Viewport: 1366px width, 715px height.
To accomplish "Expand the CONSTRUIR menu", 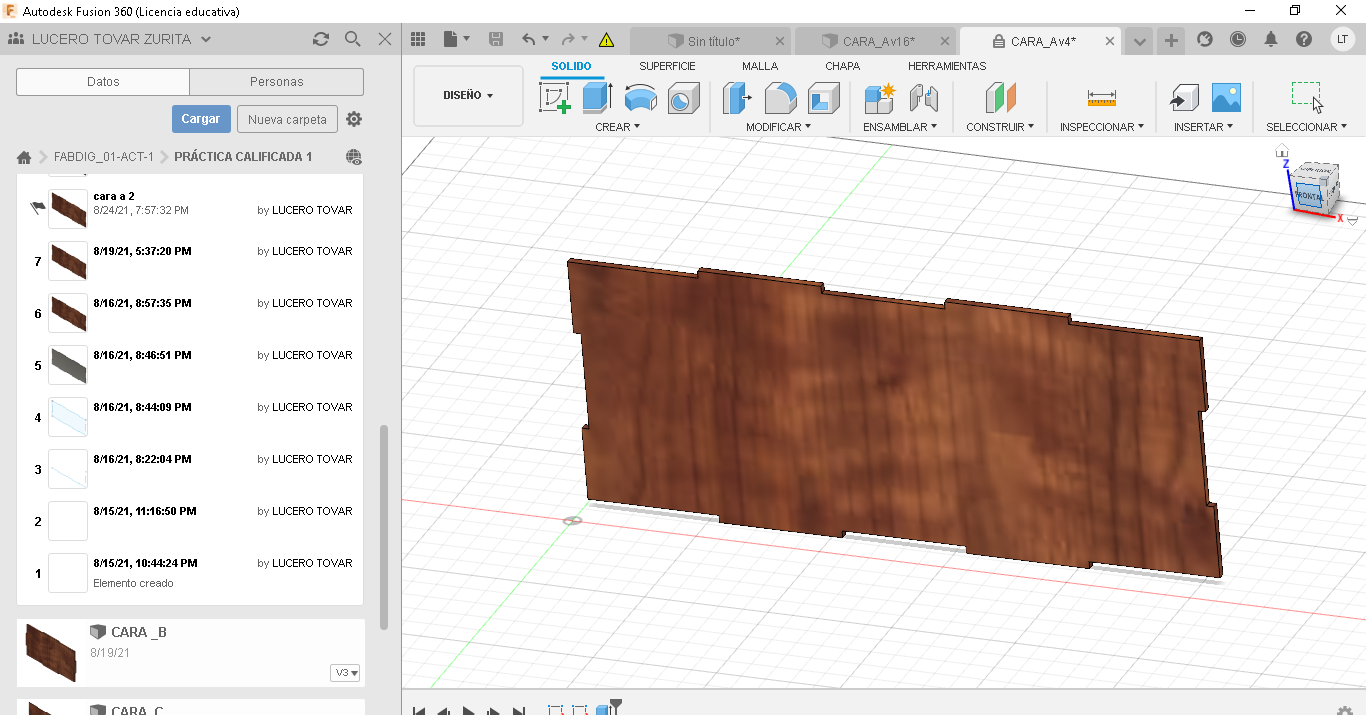I will 1000,127.
